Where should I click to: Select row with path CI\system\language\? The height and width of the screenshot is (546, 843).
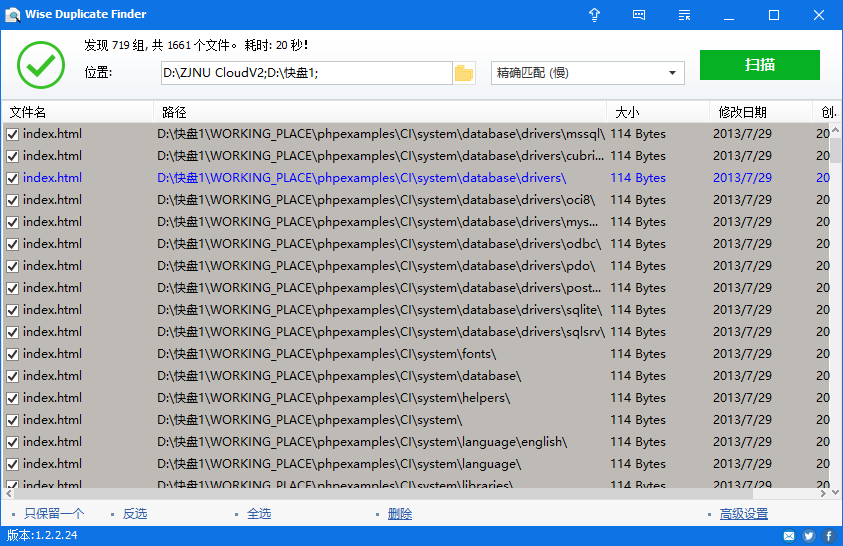pyautogui.click(x=417, y=464)
